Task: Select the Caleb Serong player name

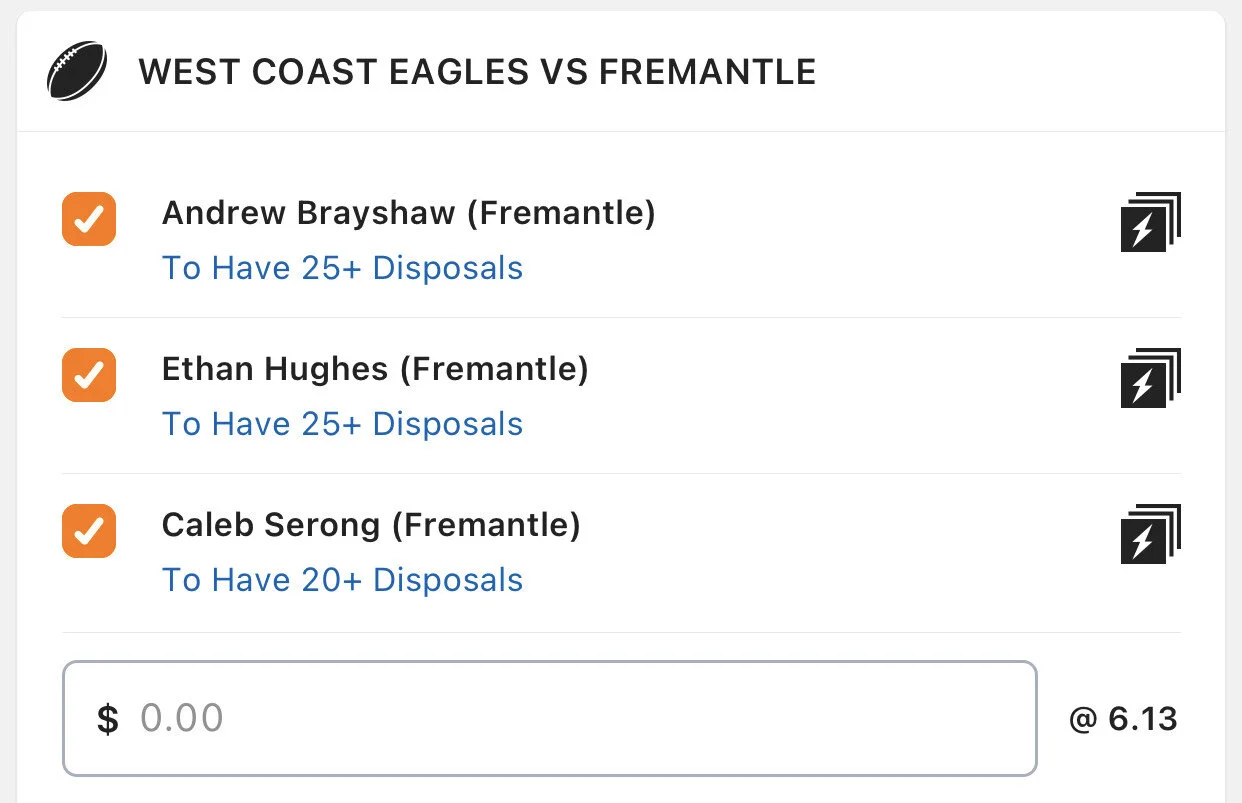Action: [270, 525]
